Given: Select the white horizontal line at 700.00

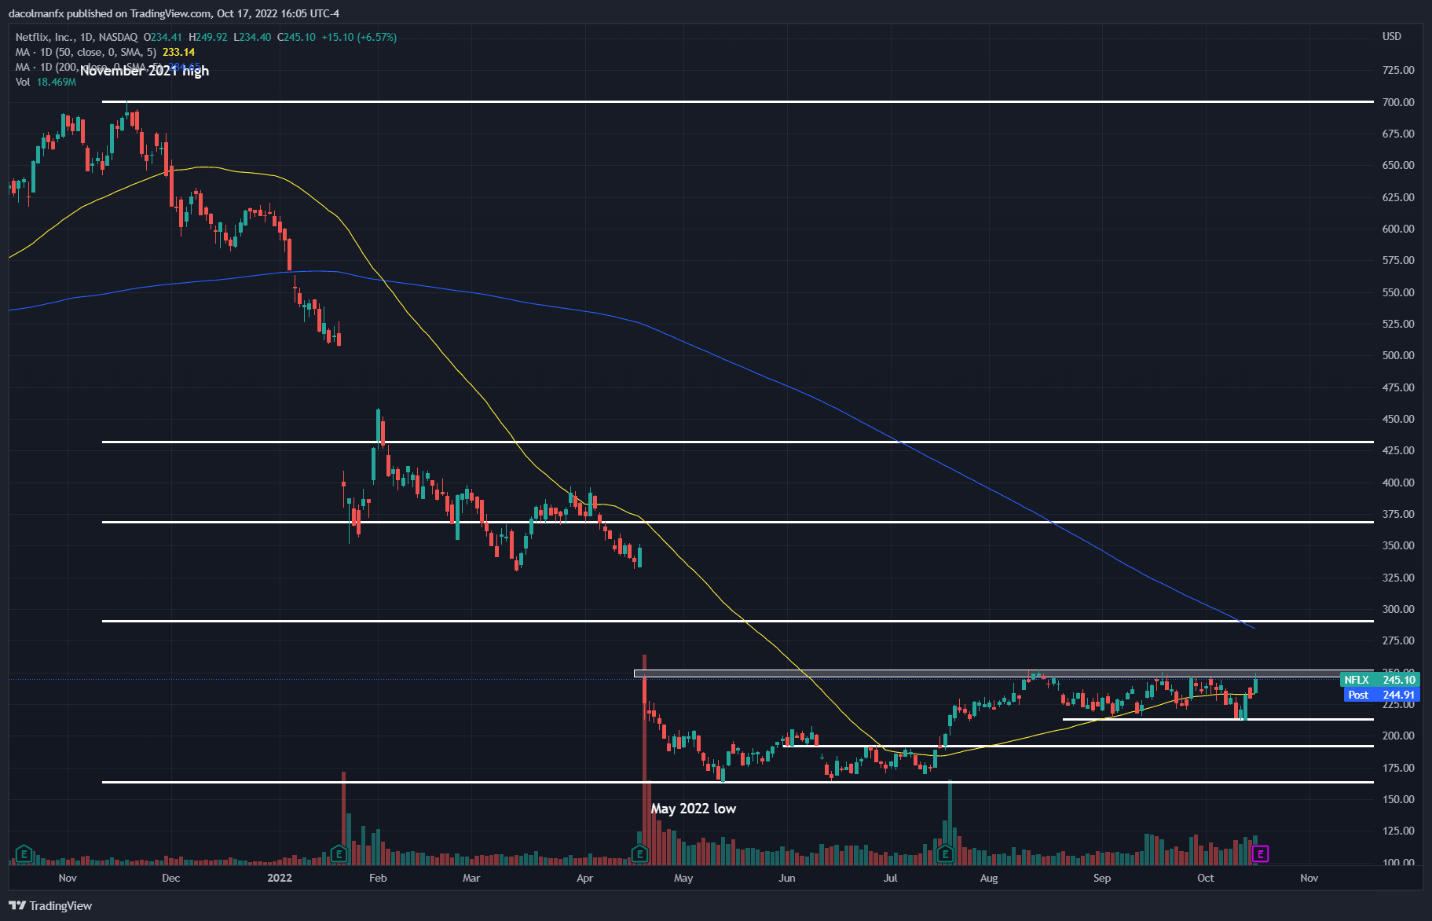Looking at the screenshot, I should (x=738, y=102).
